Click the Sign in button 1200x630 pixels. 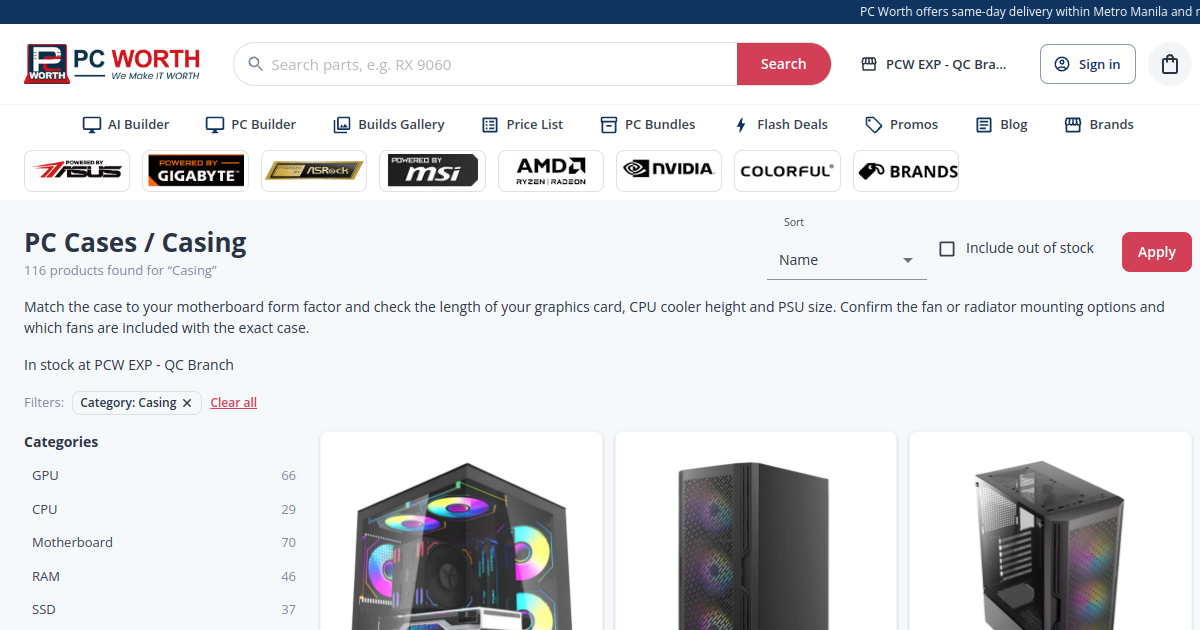tap(1088, 64)
